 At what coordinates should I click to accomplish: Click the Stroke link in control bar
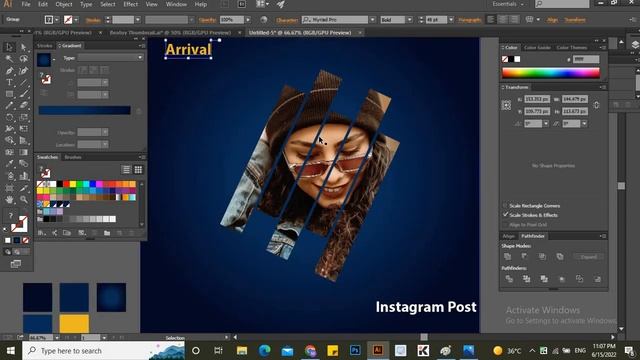(x=93, y=20)
